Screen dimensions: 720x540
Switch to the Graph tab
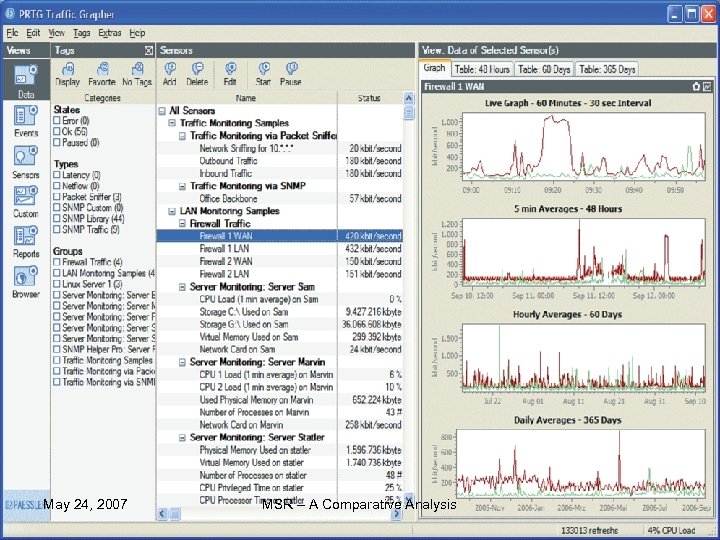[434, 68]
